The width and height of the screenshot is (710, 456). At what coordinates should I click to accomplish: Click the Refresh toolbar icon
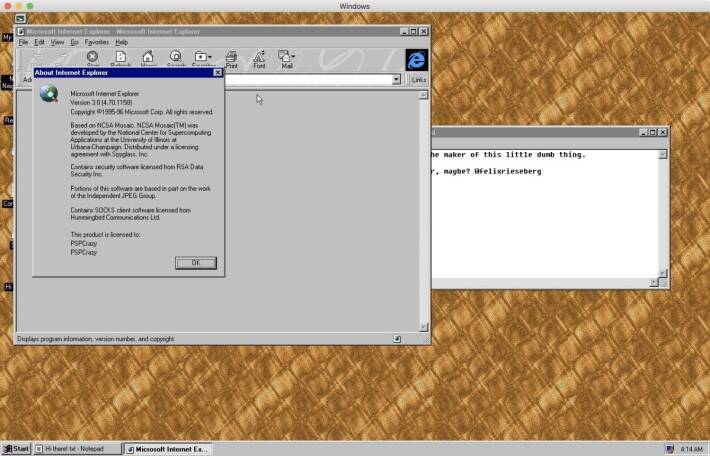pos(120,57)
